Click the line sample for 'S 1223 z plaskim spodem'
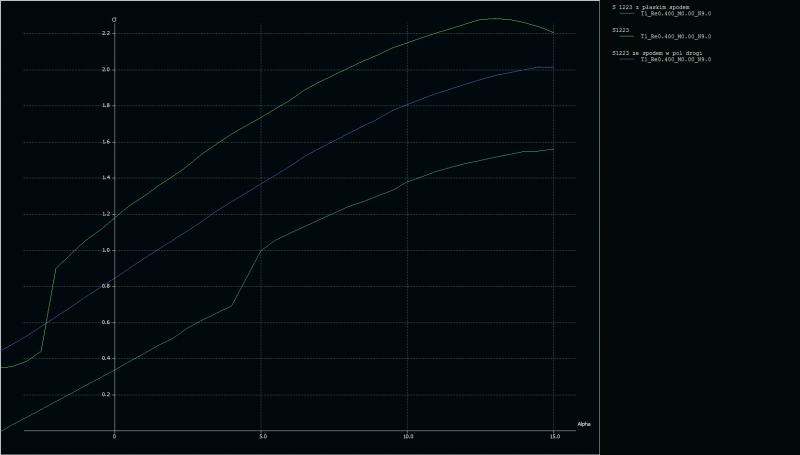Image resolution: width=800 pixels, height=455 pixels. 627,13
